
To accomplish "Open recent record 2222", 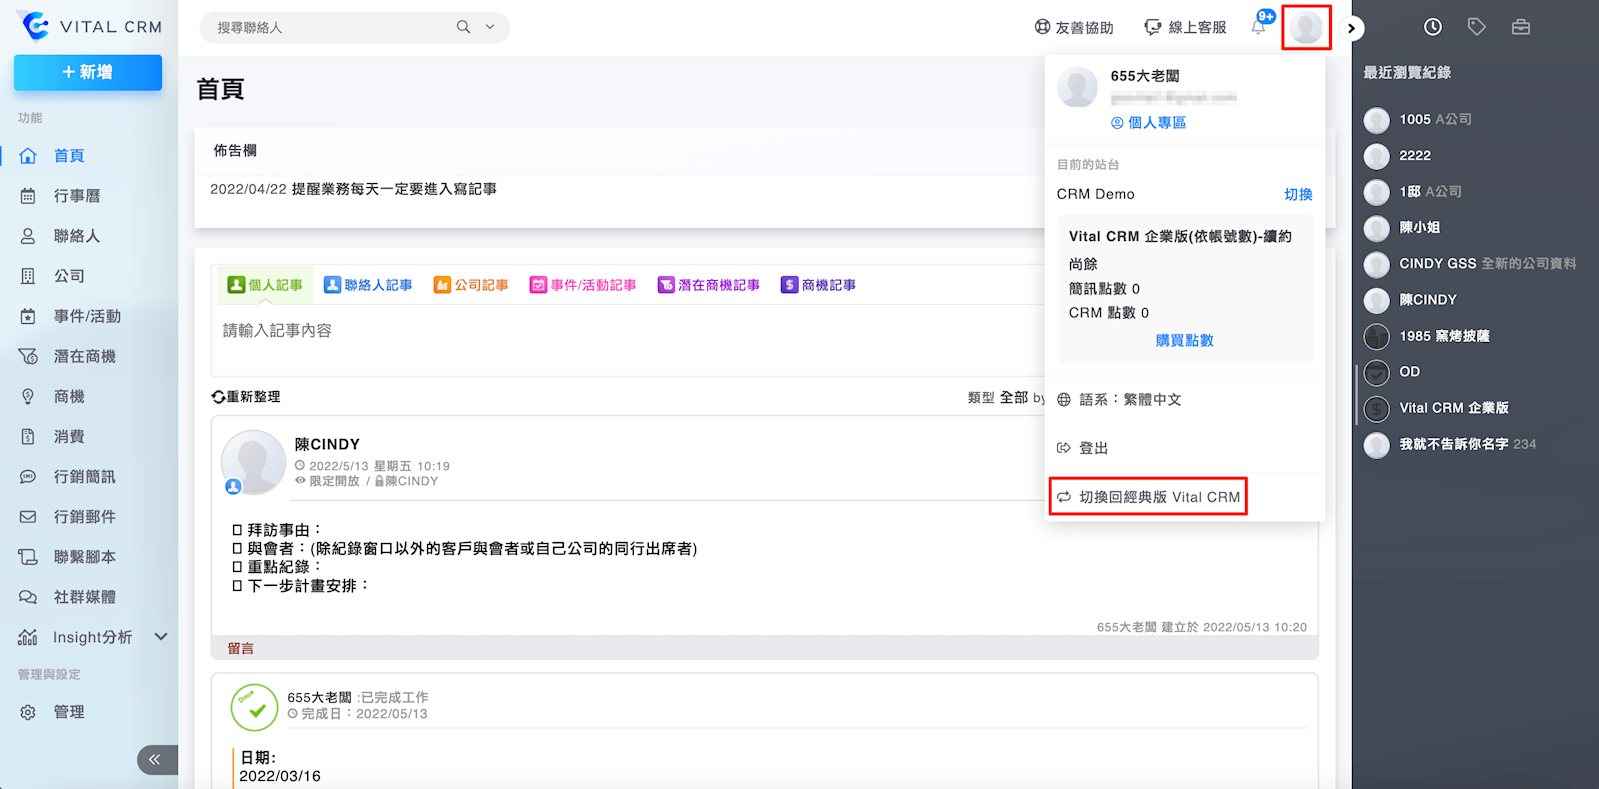I will click(1397, 156).
